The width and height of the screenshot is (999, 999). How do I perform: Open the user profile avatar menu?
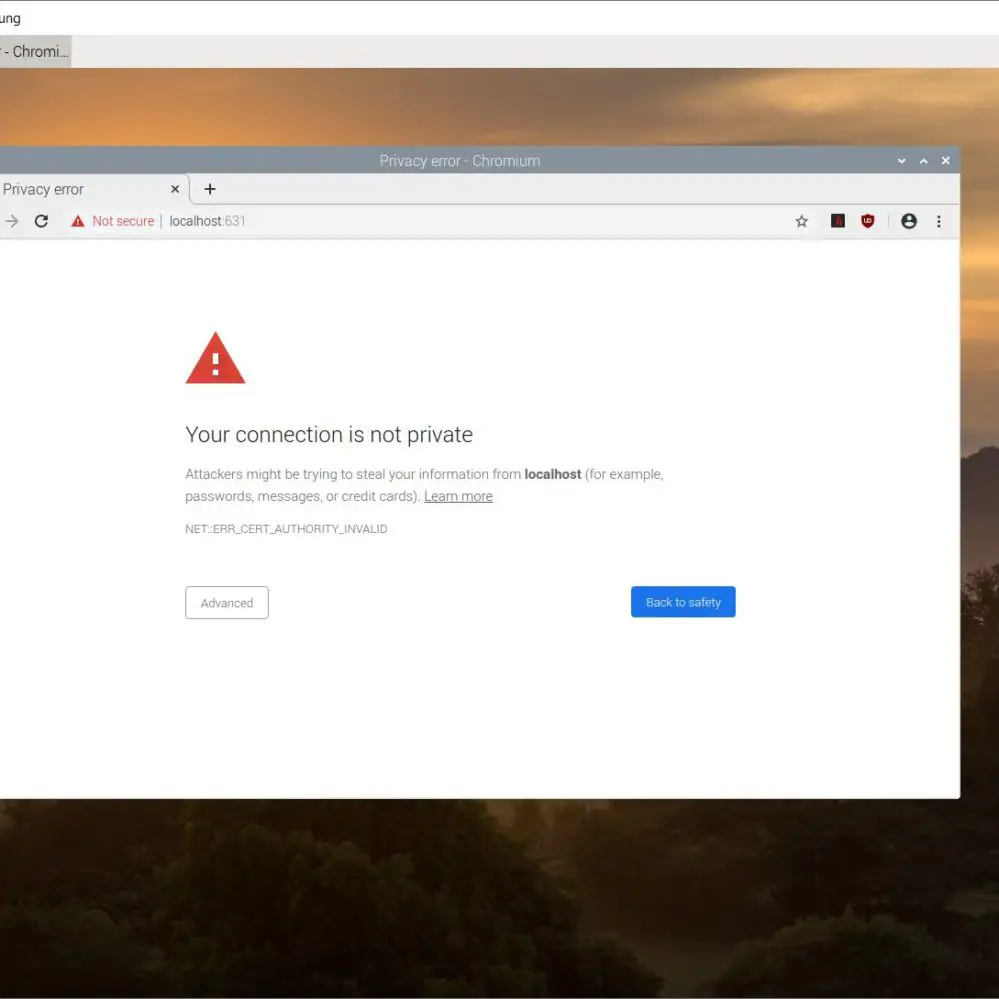pyautogui.click(x=909, y=221)
